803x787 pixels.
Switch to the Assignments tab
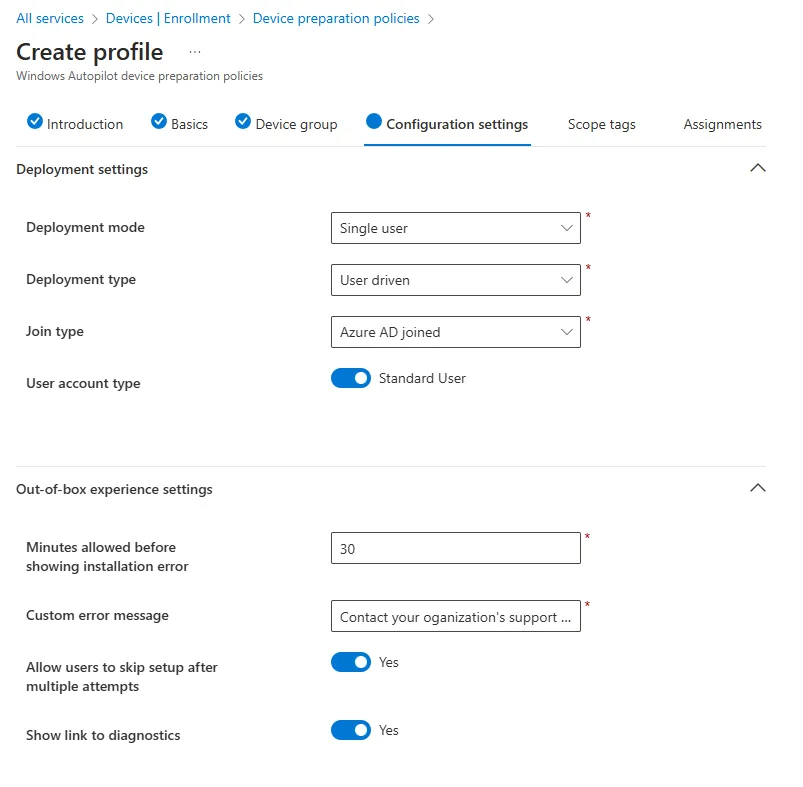(x=722, y=125)
